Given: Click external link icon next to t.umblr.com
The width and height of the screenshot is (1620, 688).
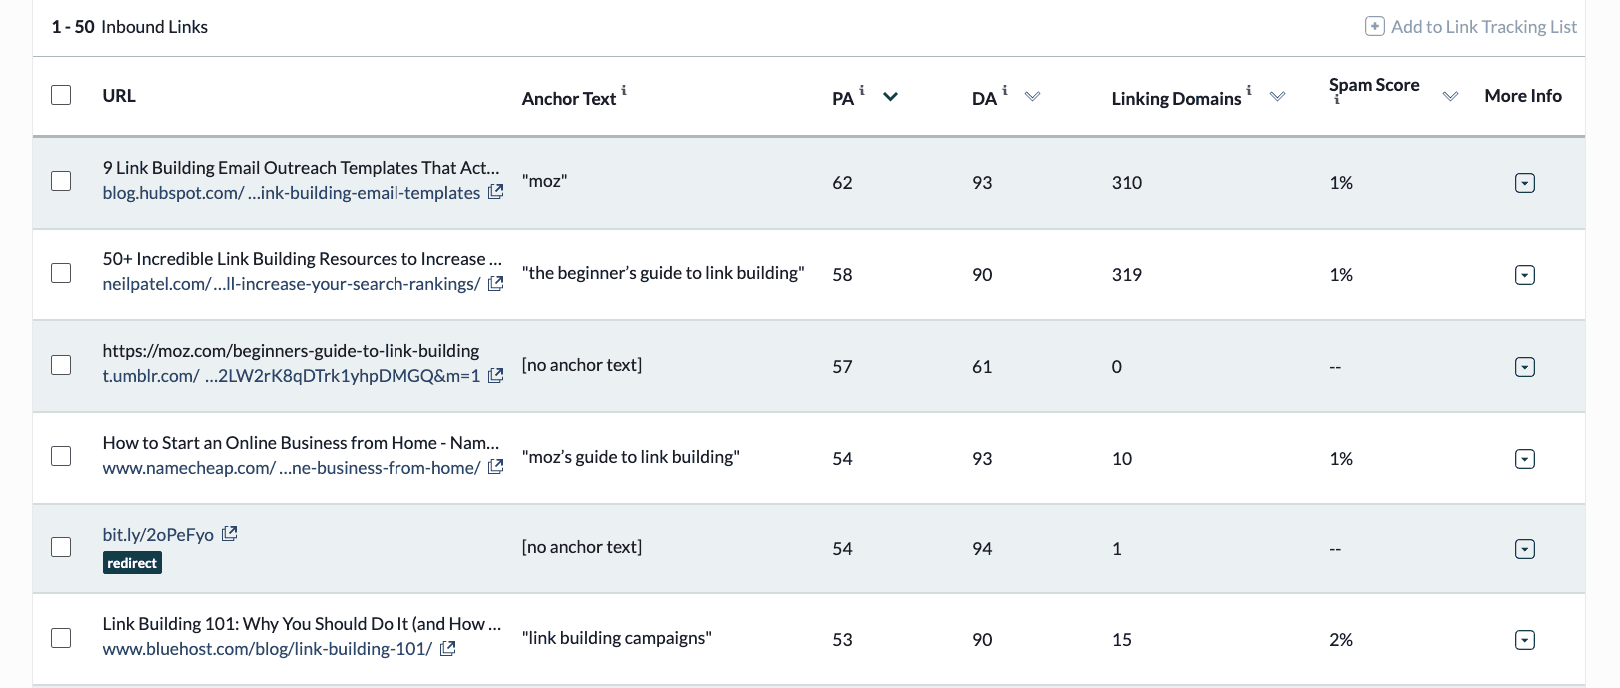Looking at the screenshot, I should coord(495,376).
